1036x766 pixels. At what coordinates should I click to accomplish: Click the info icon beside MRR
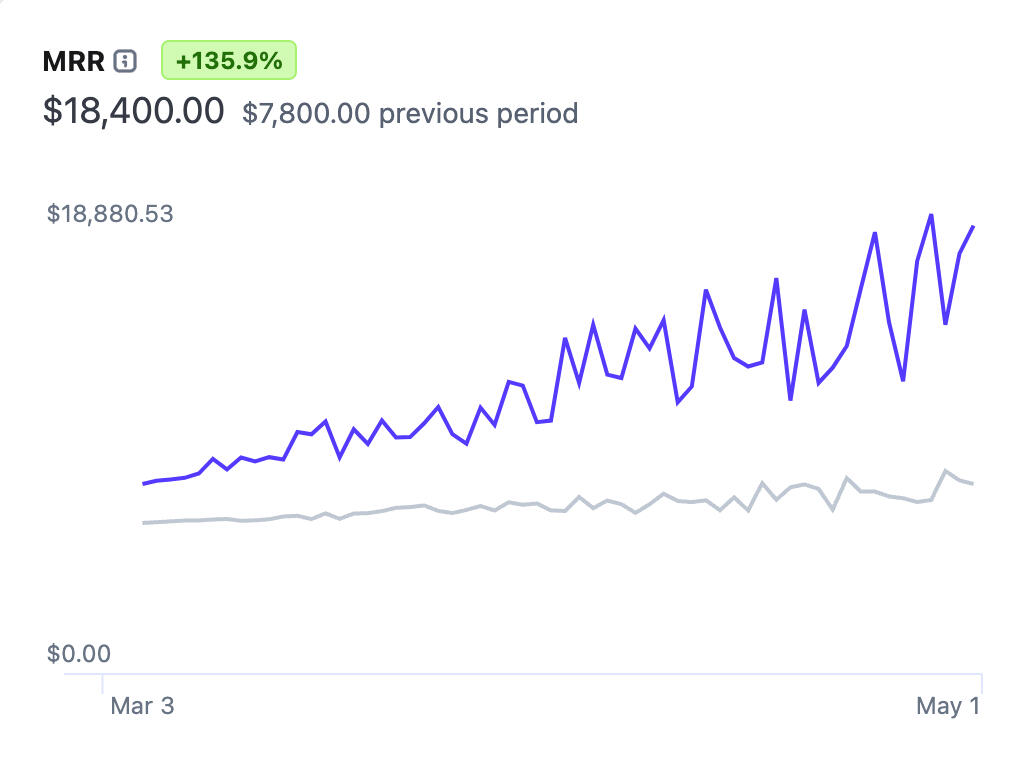tap(125, 61)
